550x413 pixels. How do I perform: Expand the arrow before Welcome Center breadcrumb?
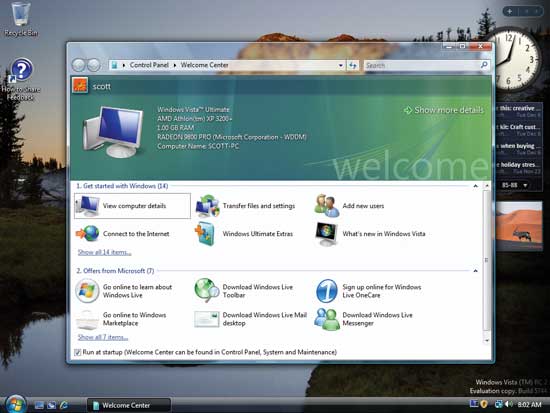175,65
